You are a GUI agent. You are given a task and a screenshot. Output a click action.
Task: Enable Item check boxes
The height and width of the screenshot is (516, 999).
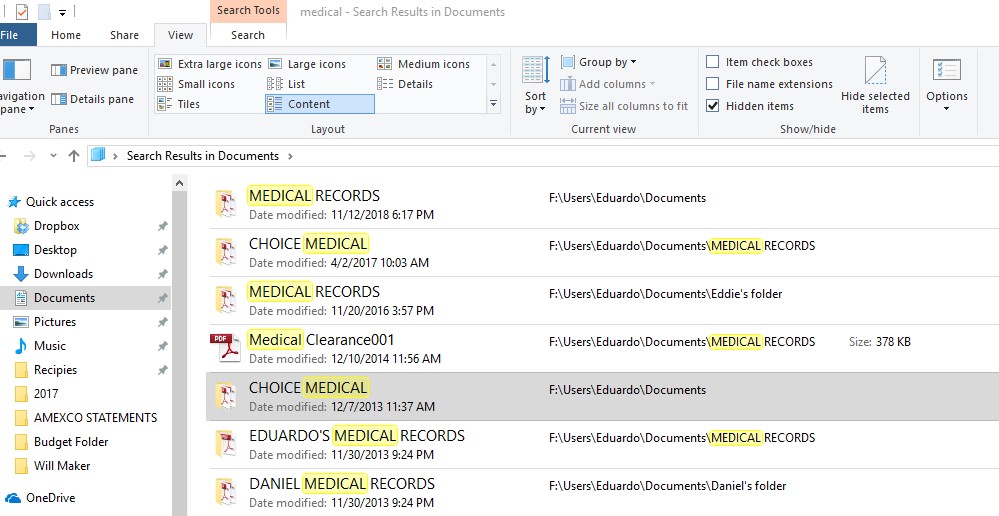[x=713, y=62]
